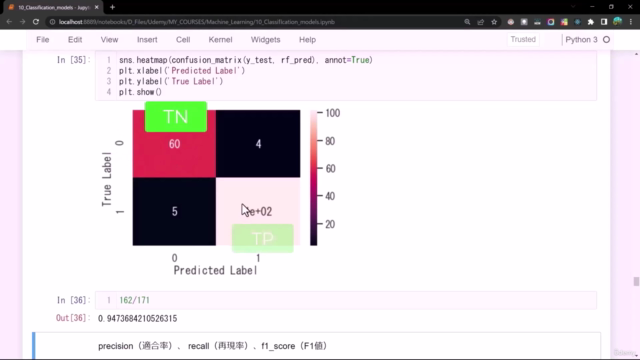Click the In [36] cell prompt
Image resolution: width=640 pixels, height=360 pixels.
(73, 300)
